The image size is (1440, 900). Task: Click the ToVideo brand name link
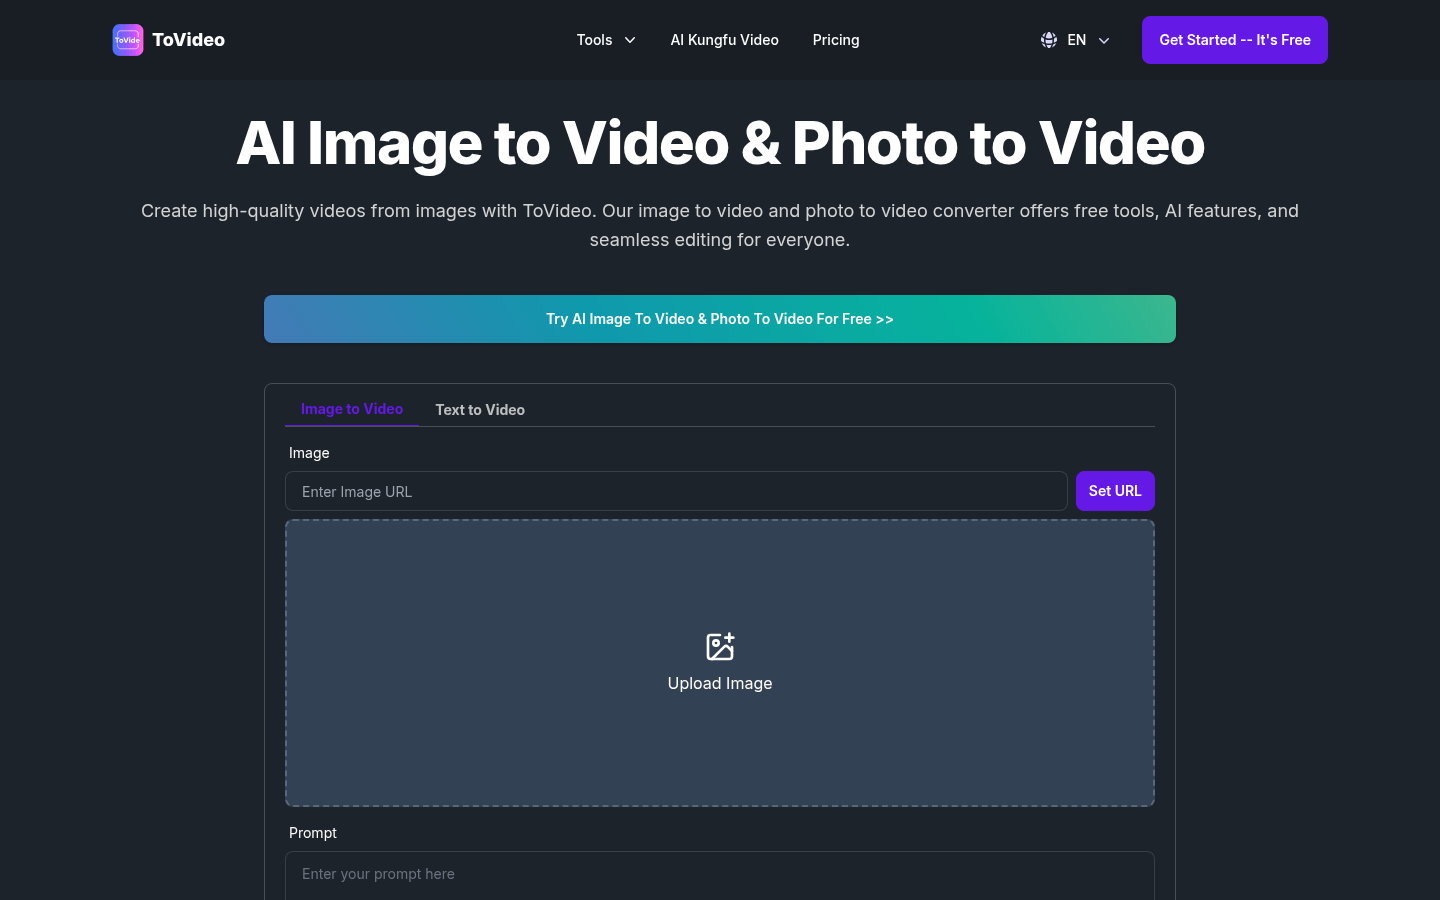click(x=188, y=40)
